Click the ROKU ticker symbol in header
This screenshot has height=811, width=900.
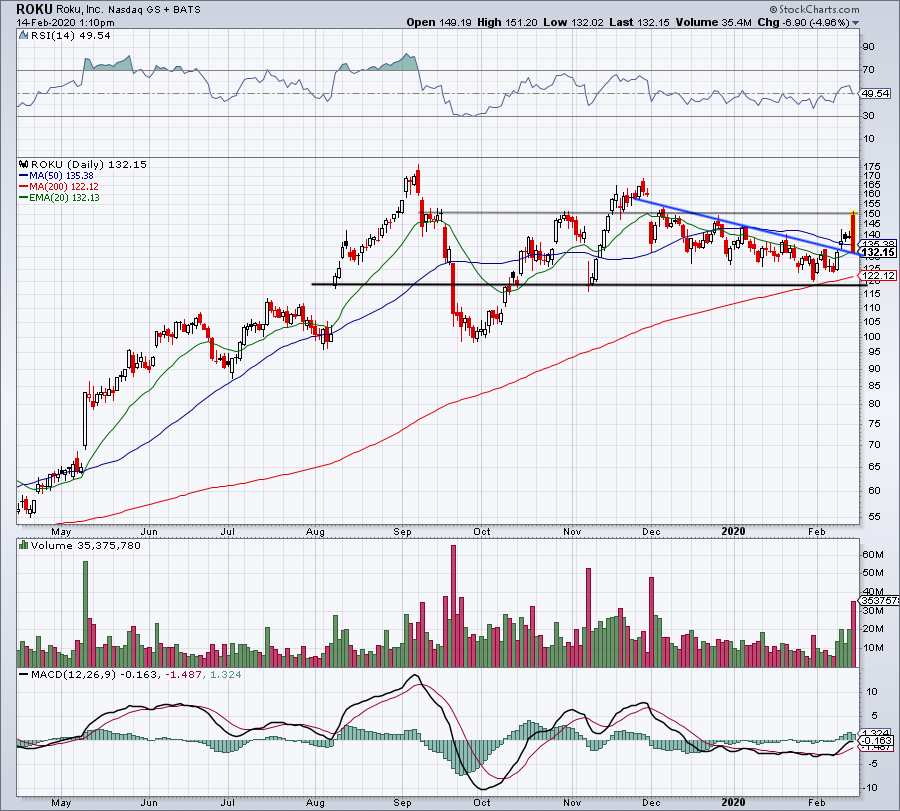coord(34,9)
